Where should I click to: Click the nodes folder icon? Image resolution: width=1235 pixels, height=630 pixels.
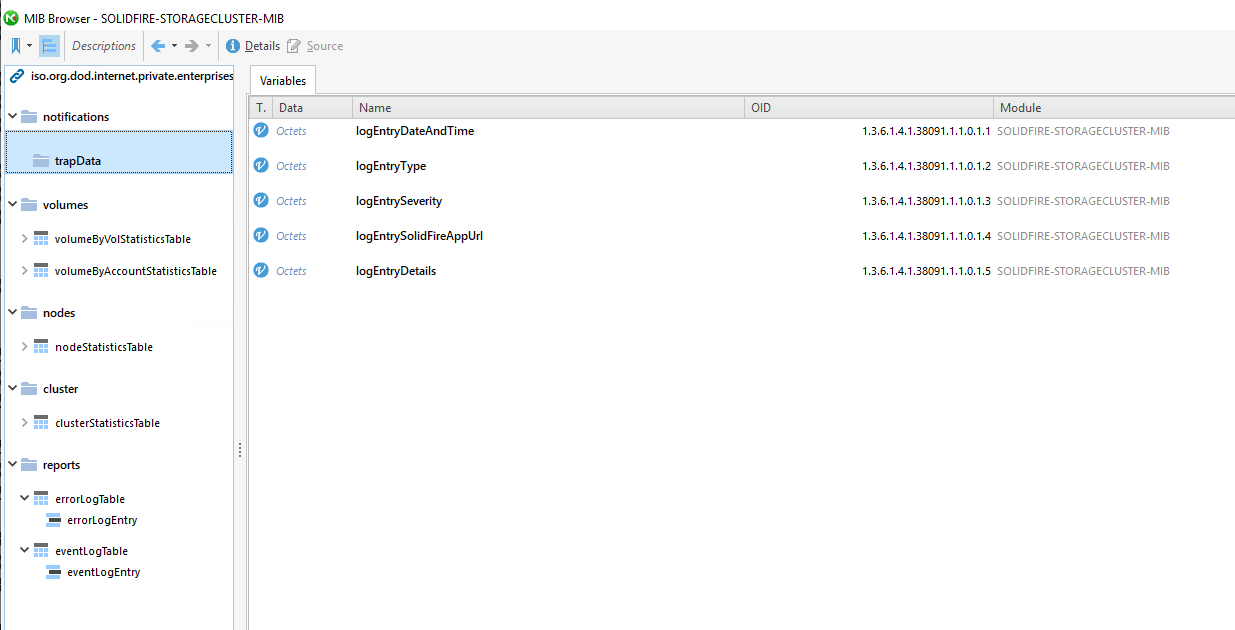tap(28, 313)
